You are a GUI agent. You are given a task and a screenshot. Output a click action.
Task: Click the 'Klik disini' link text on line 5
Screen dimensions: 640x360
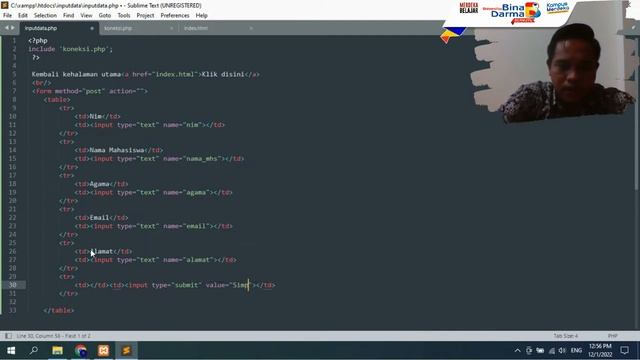click(x=223, y=74)
